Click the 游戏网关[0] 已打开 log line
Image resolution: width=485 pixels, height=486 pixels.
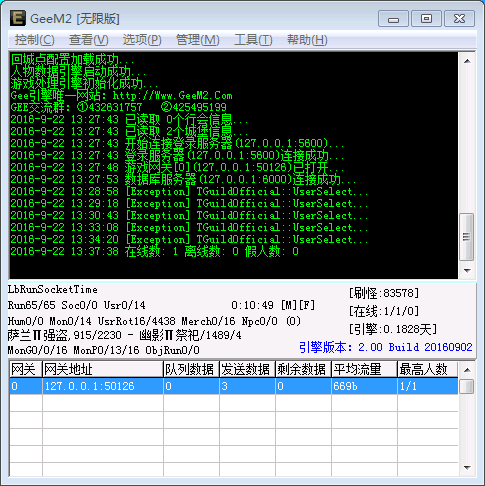click(x=177, y=167)
